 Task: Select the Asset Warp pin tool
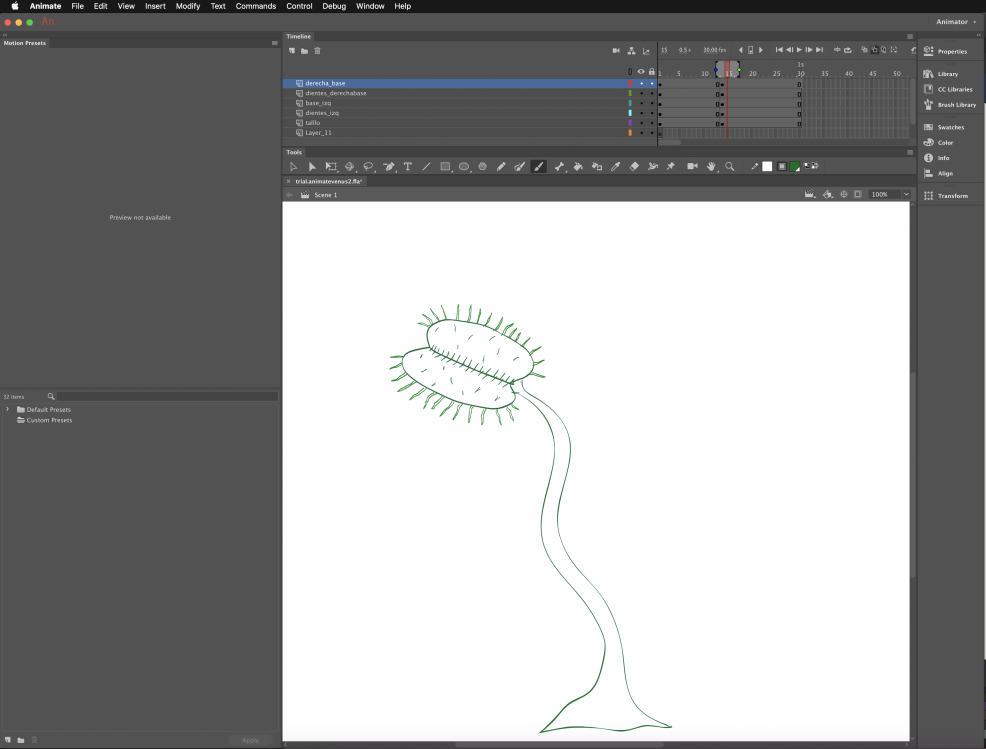click(671, 166)
